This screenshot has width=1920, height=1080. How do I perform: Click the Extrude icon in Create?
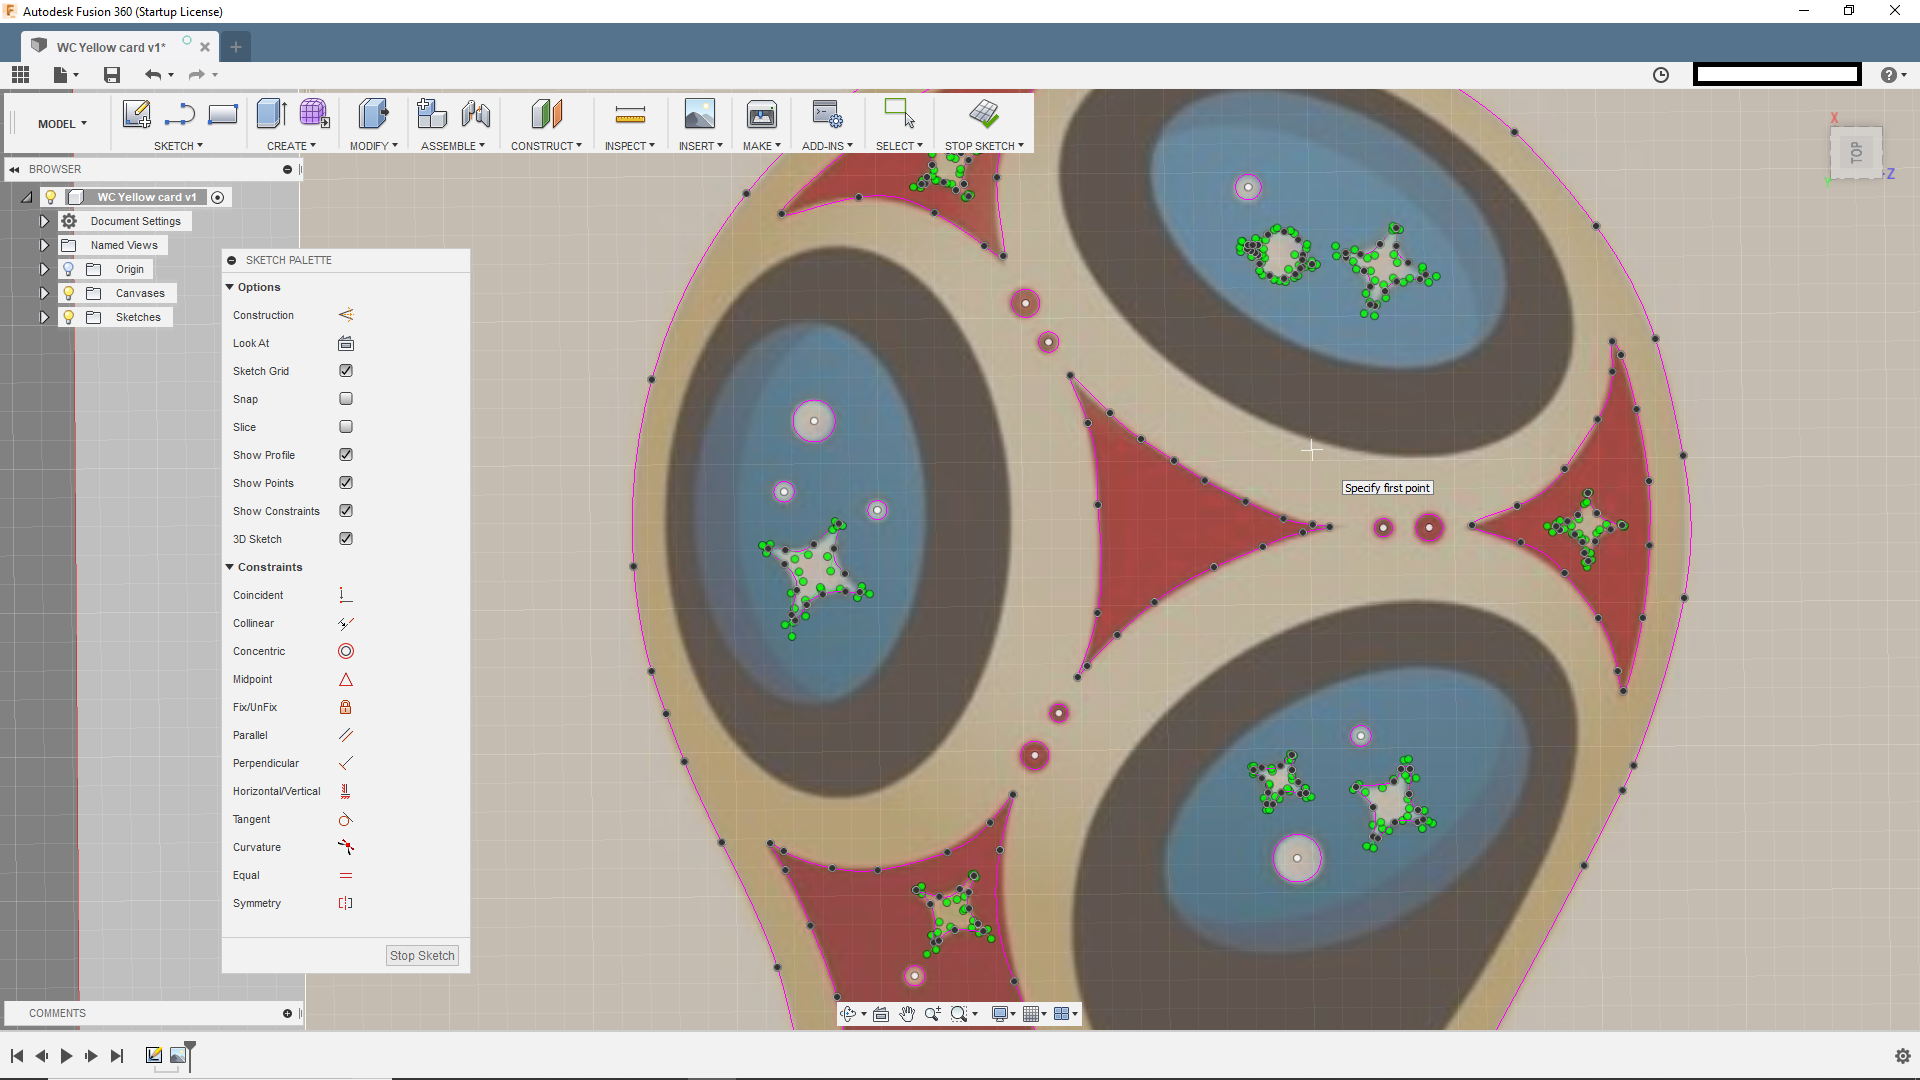[x=271, y=114]
